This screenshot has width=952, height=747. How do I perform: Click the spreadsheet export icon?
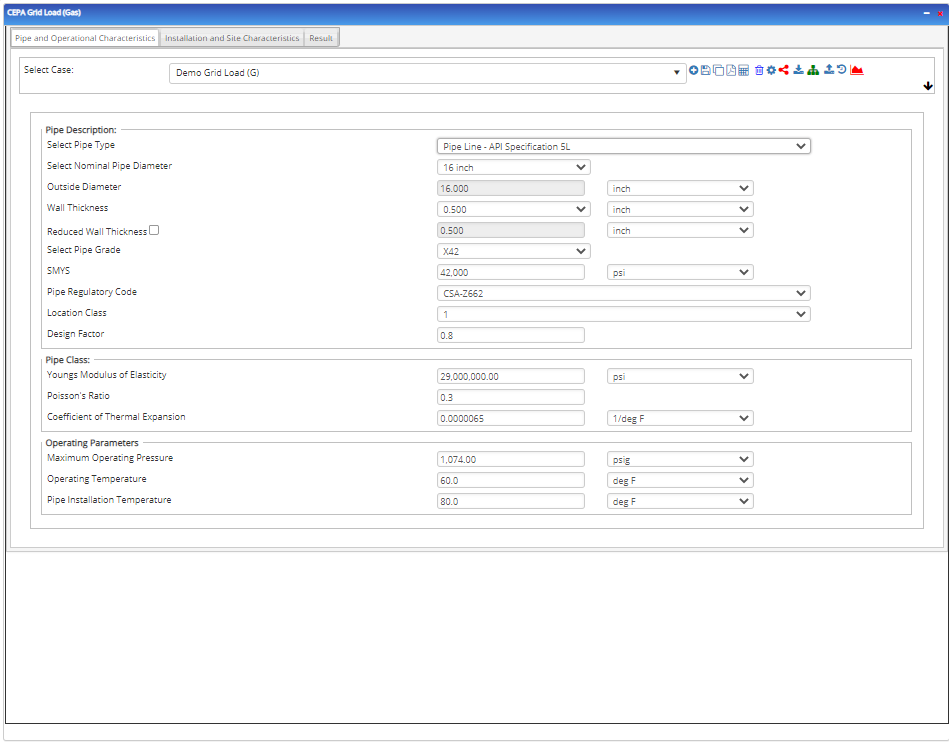tap(744, 69)
